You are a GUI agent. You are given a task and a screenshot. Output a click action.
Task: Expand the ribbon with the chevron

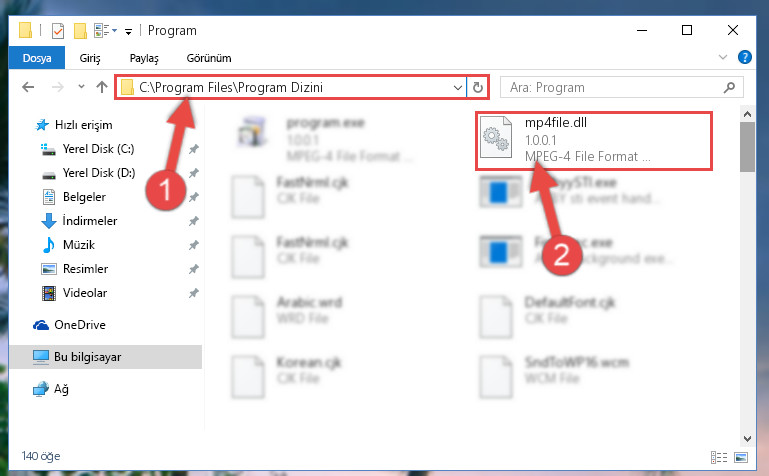pyautogui.click(x=722, y=57)
